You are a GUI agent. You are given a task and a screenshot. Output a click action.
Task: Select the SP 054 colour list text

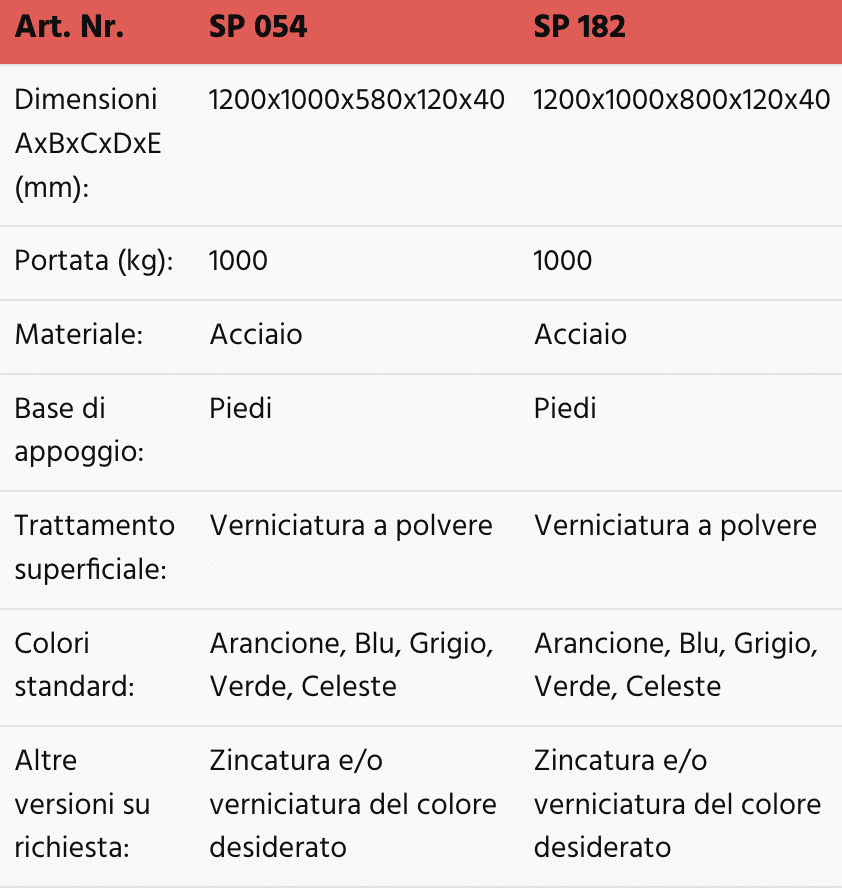[x=351, y=665]
